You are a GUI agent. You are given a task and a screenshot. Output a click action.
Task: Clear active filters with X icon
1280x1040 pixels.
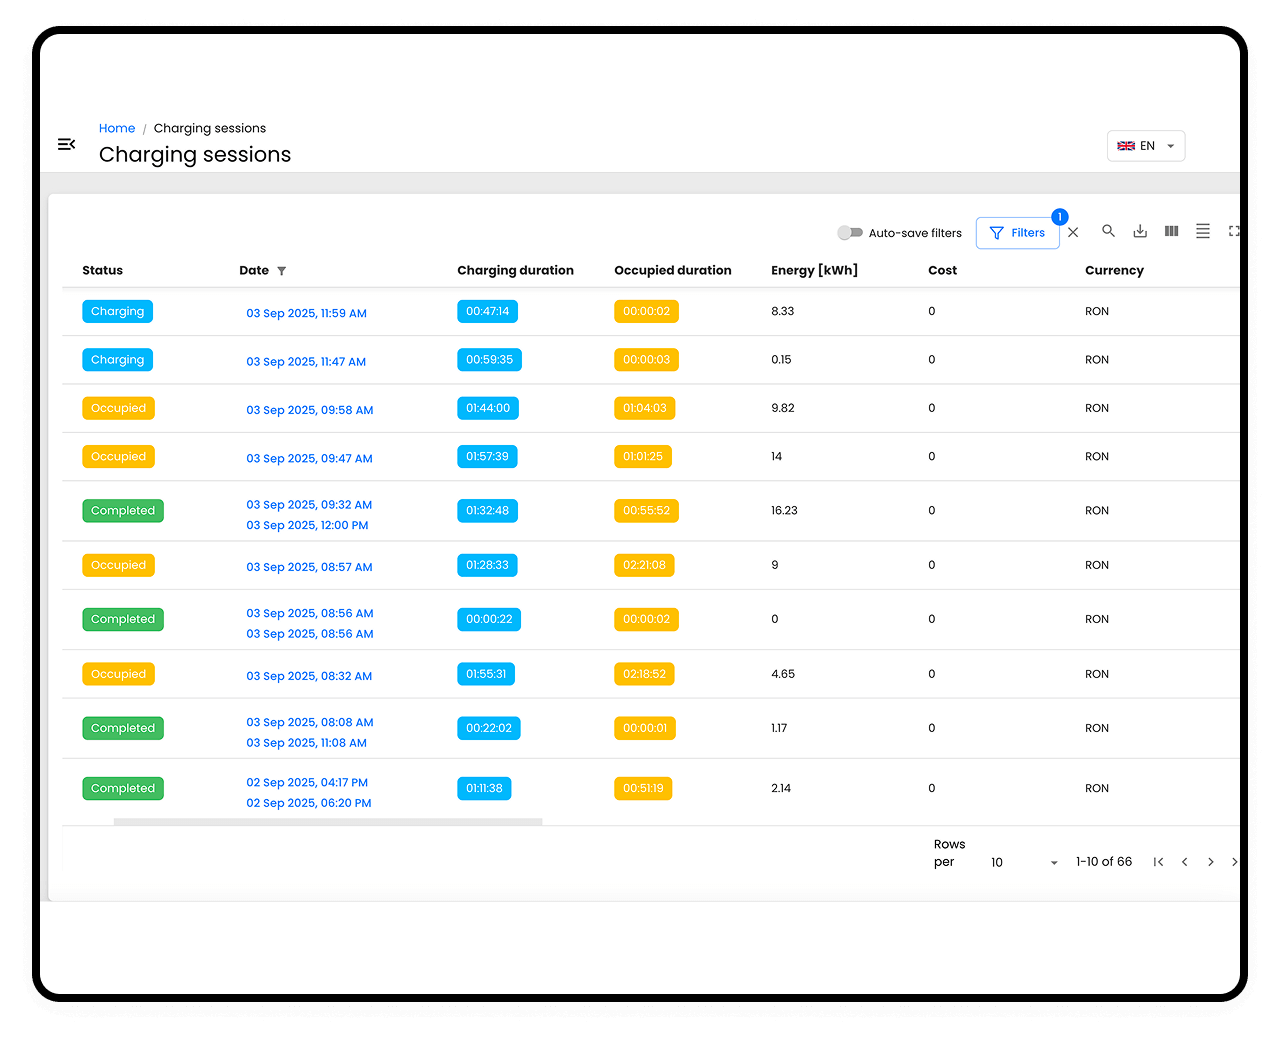(x=1073, y=232)
